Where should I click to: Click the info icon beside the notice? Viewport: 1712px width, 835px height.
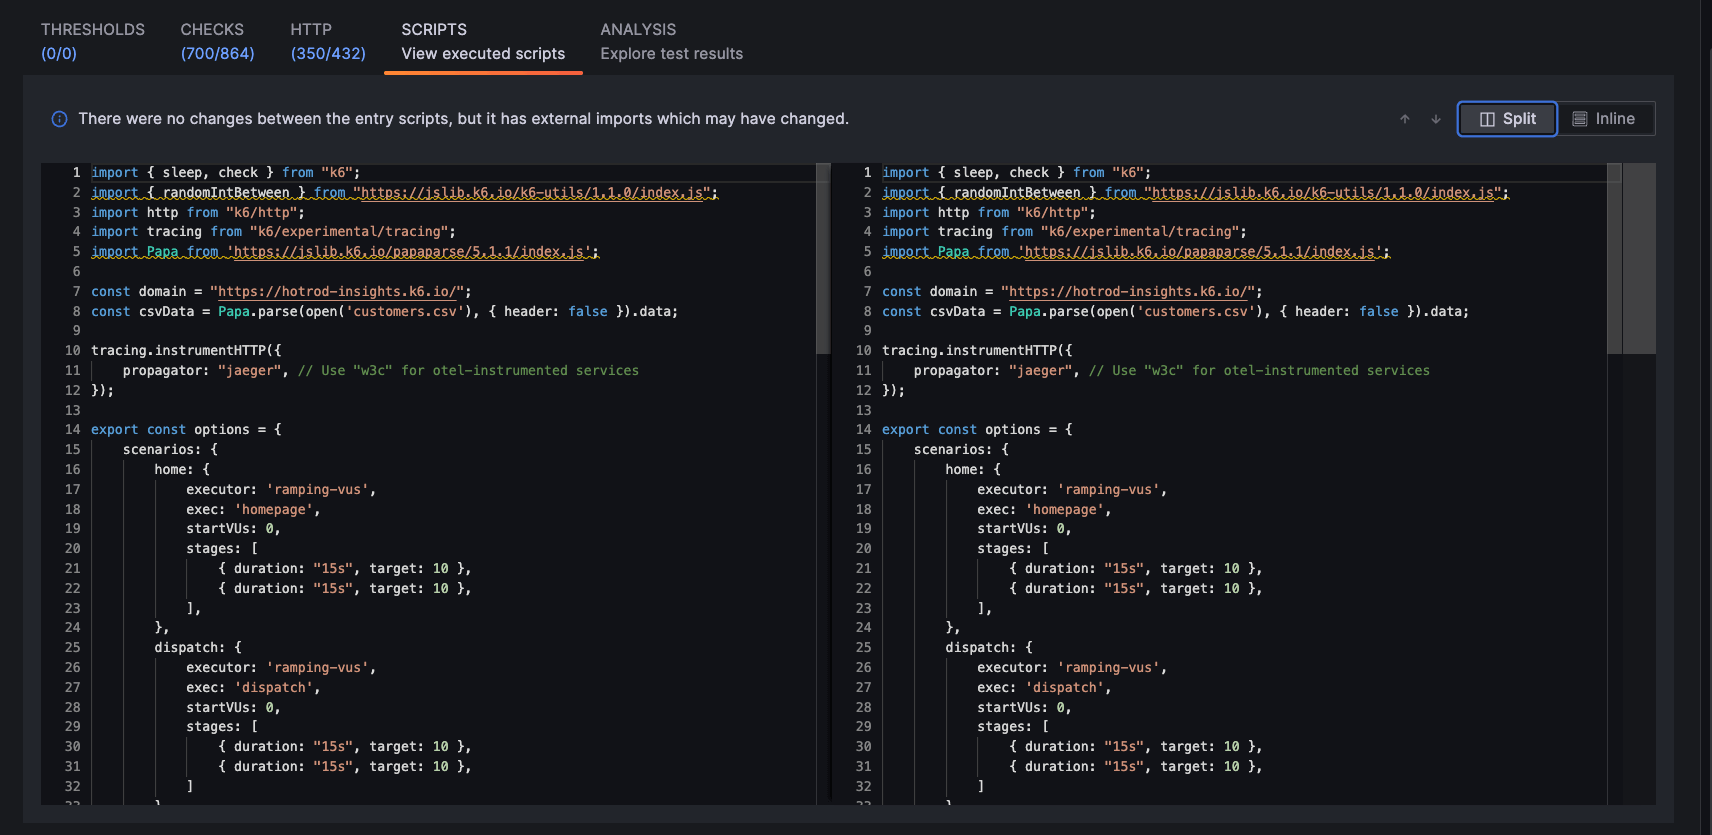point(59,119)
